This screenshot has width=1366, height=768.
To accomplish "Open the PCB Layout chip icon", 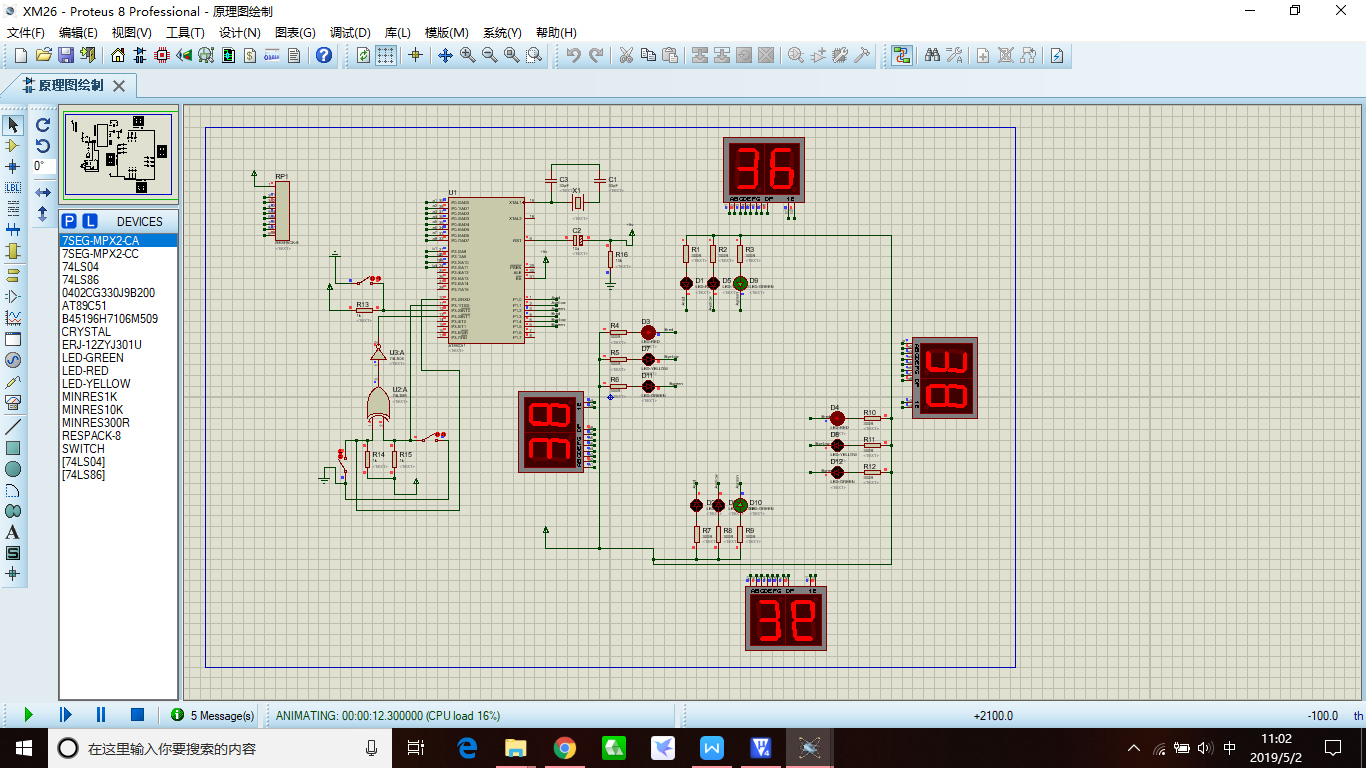I will coord(162,55).
